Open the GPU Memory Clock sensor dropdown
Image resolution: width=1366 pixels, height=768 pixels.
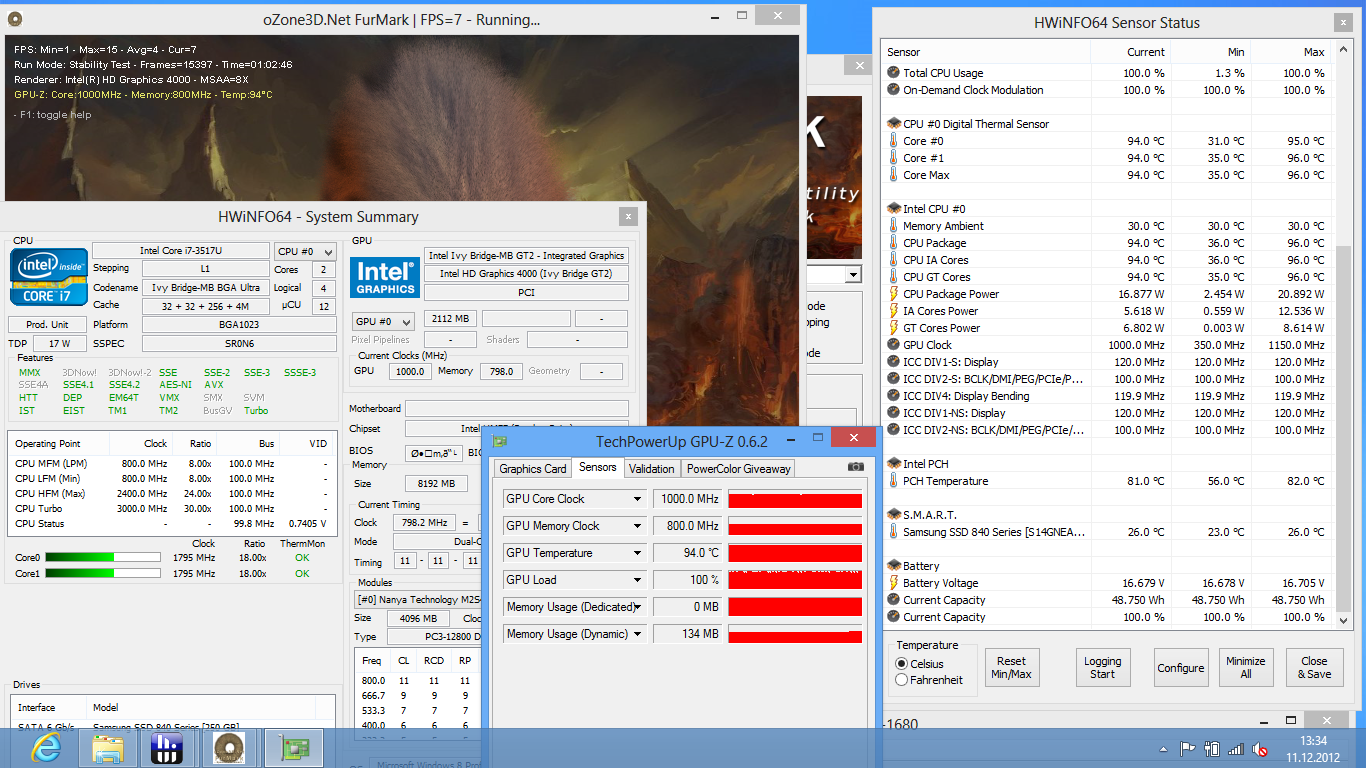point(637,526)
